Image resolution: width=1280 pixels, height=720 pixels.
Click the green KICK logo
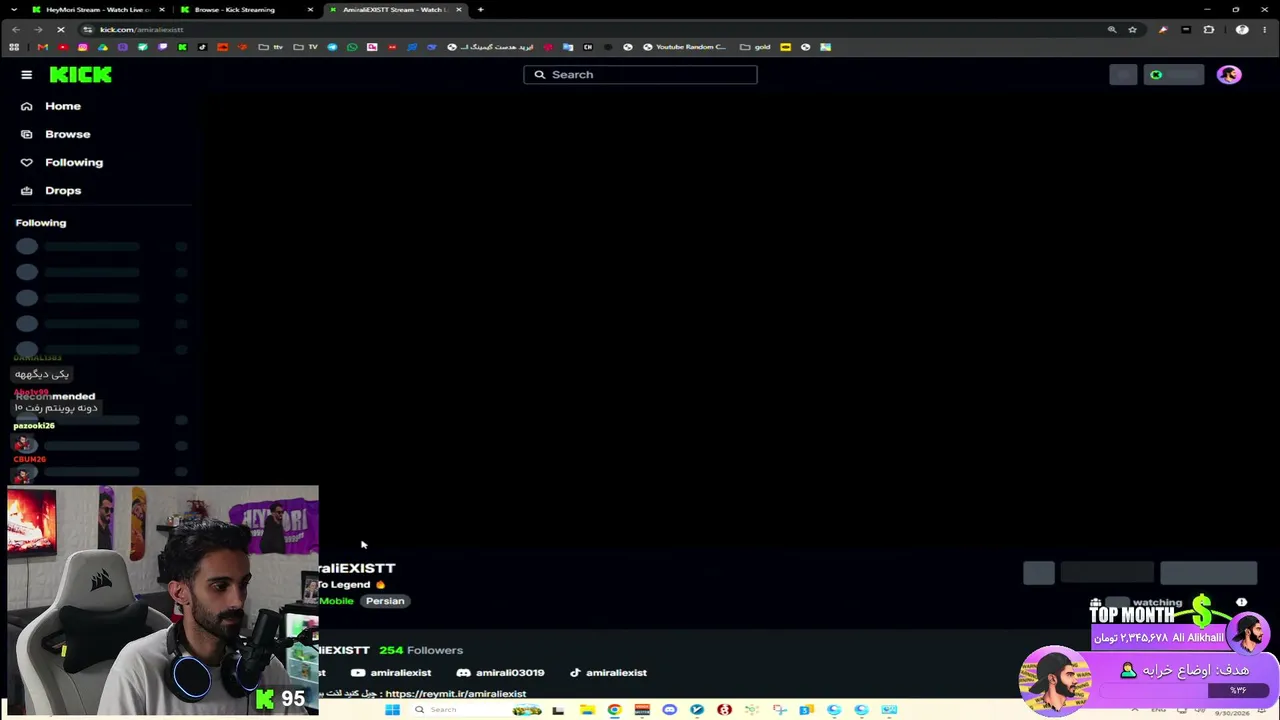80,75
